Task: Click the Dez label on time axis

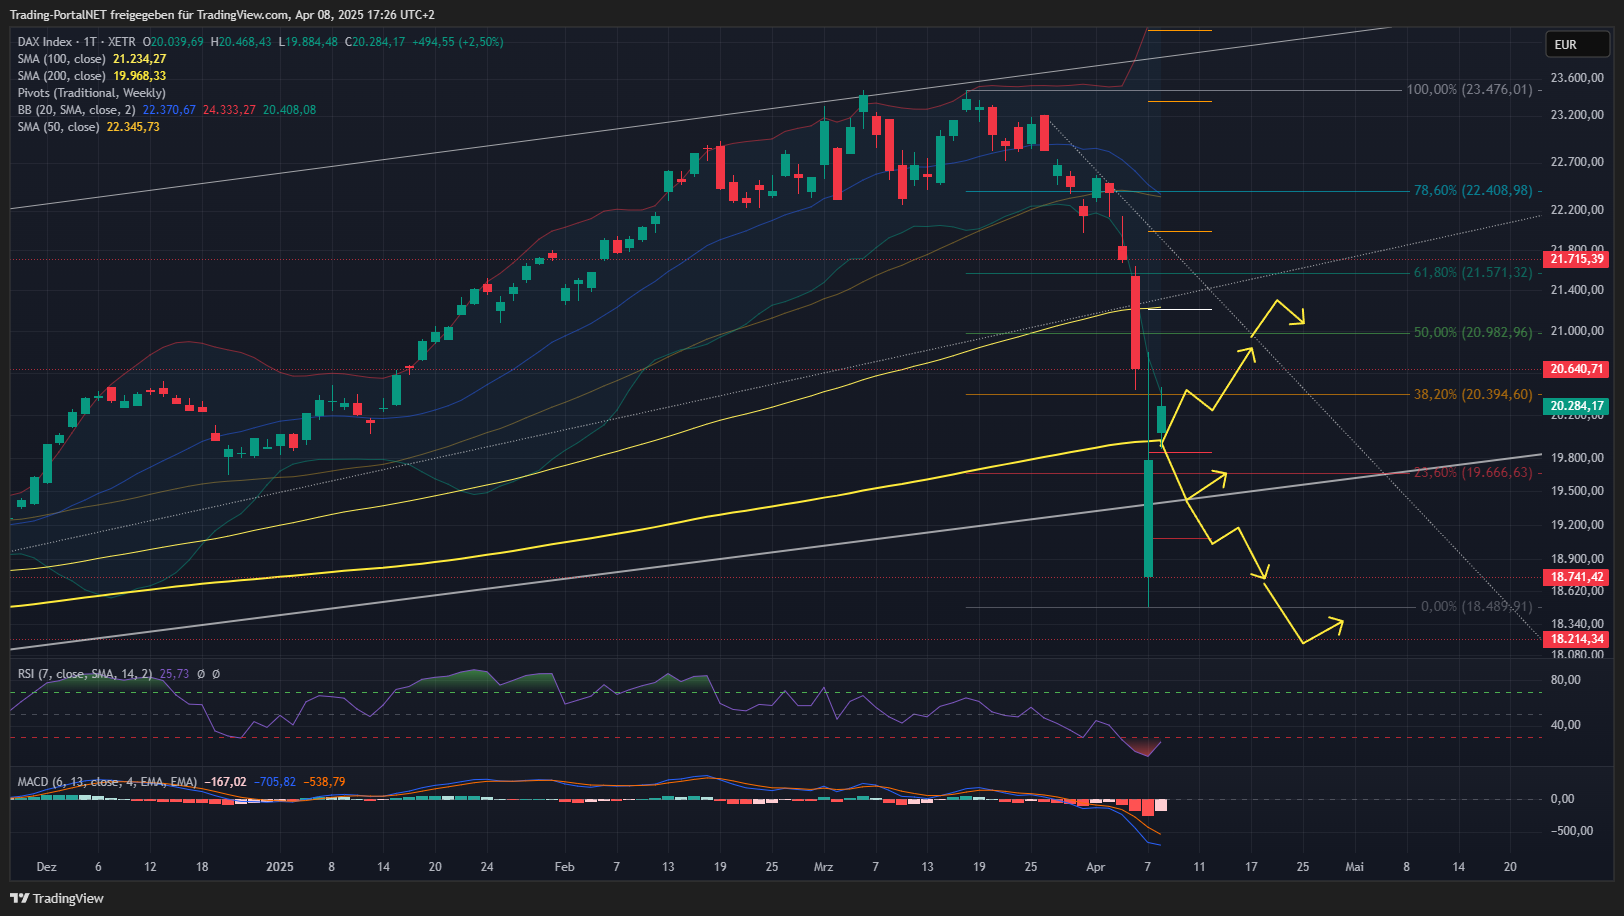Action: [x=46, y=867]
